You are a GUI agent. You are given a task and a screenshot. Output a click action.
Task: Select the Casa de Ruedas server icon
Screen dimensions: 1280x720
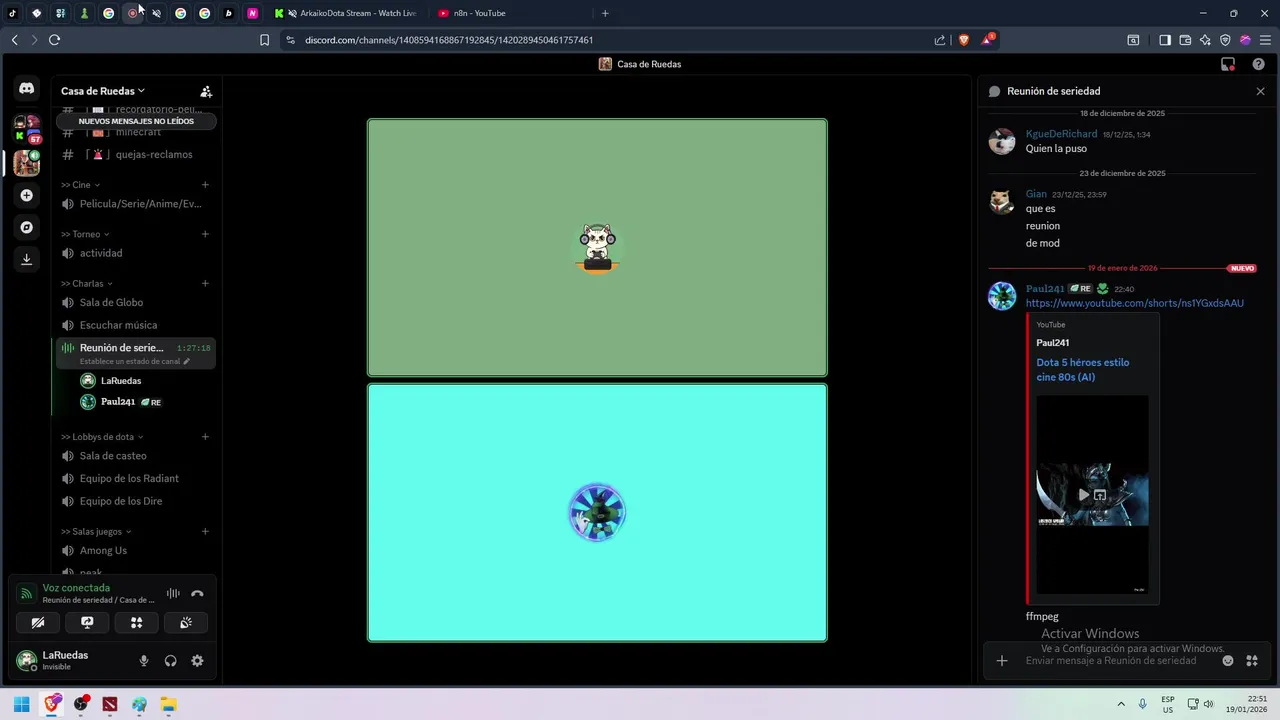click(26, 162)
